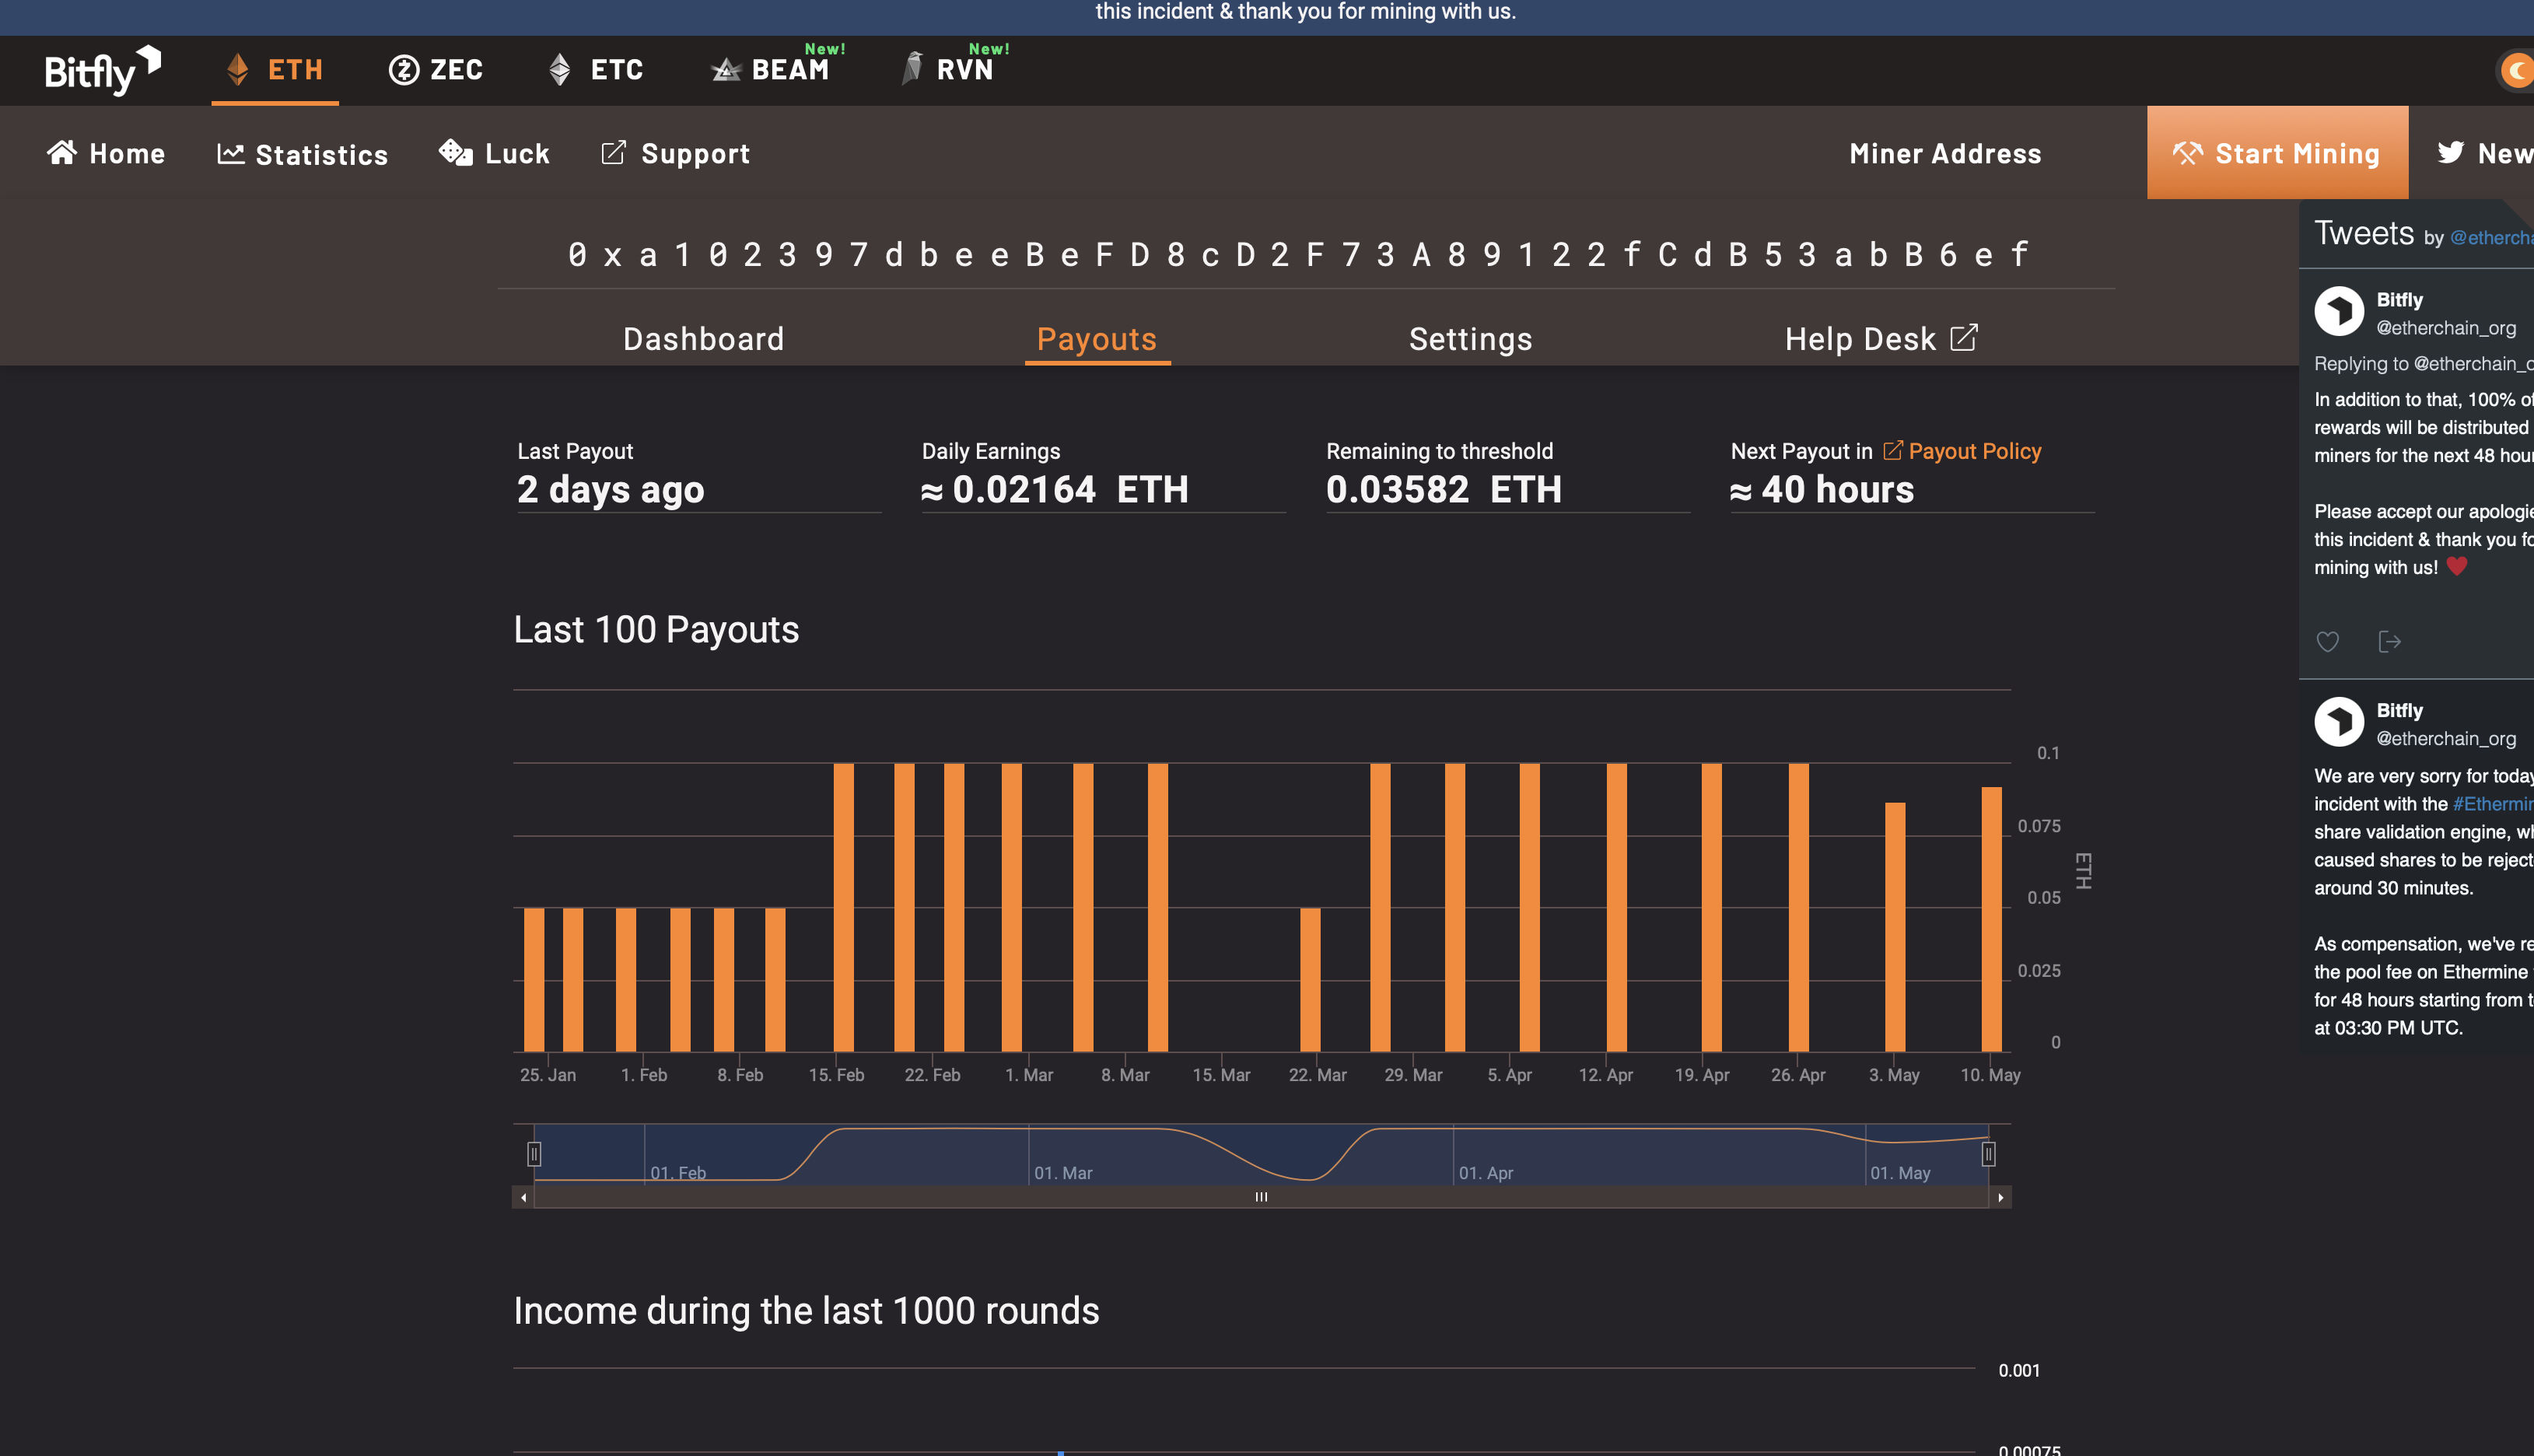Viewport: 2534px width, 1456px height.
Task: Open the Luck page
Action: [494, 153]
